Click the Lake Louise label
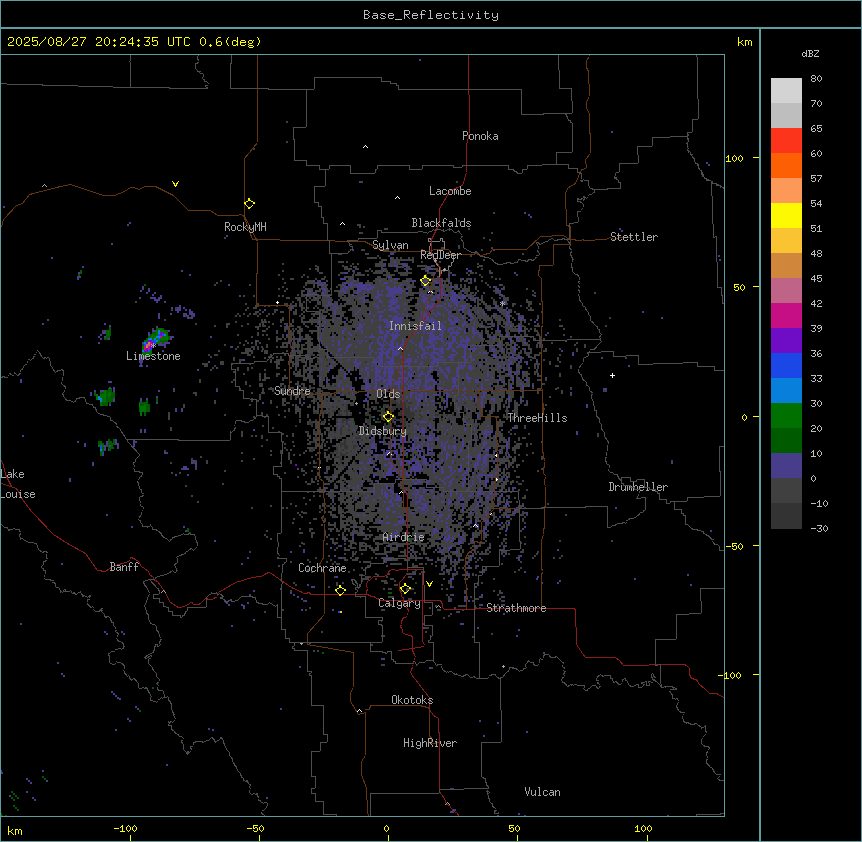 [x=18, y=484]
